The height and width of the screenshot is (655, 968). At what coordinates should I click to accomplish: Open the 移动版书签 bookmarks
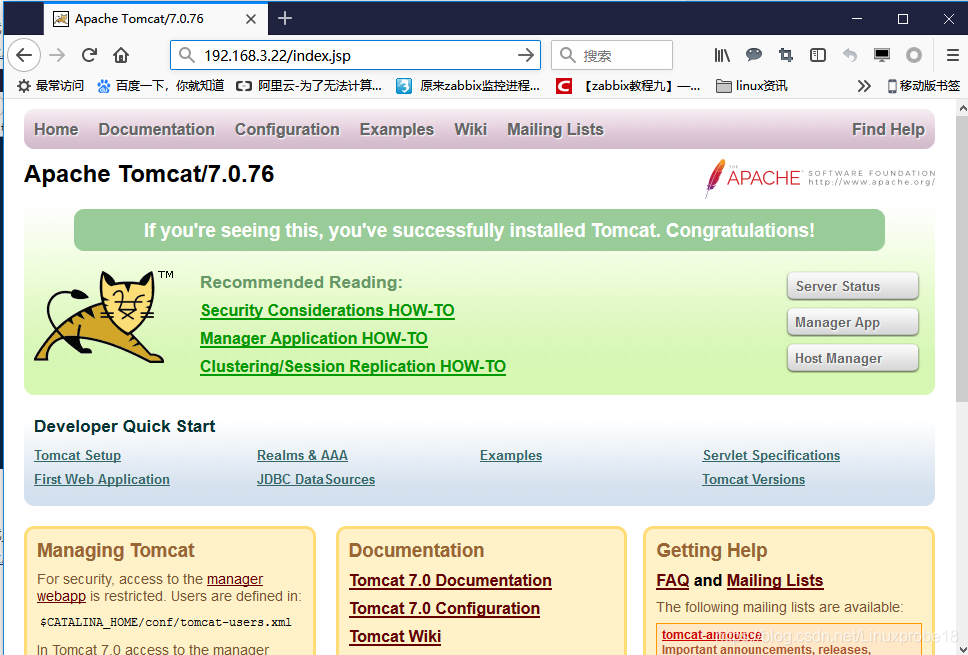(x=924, y=86)
